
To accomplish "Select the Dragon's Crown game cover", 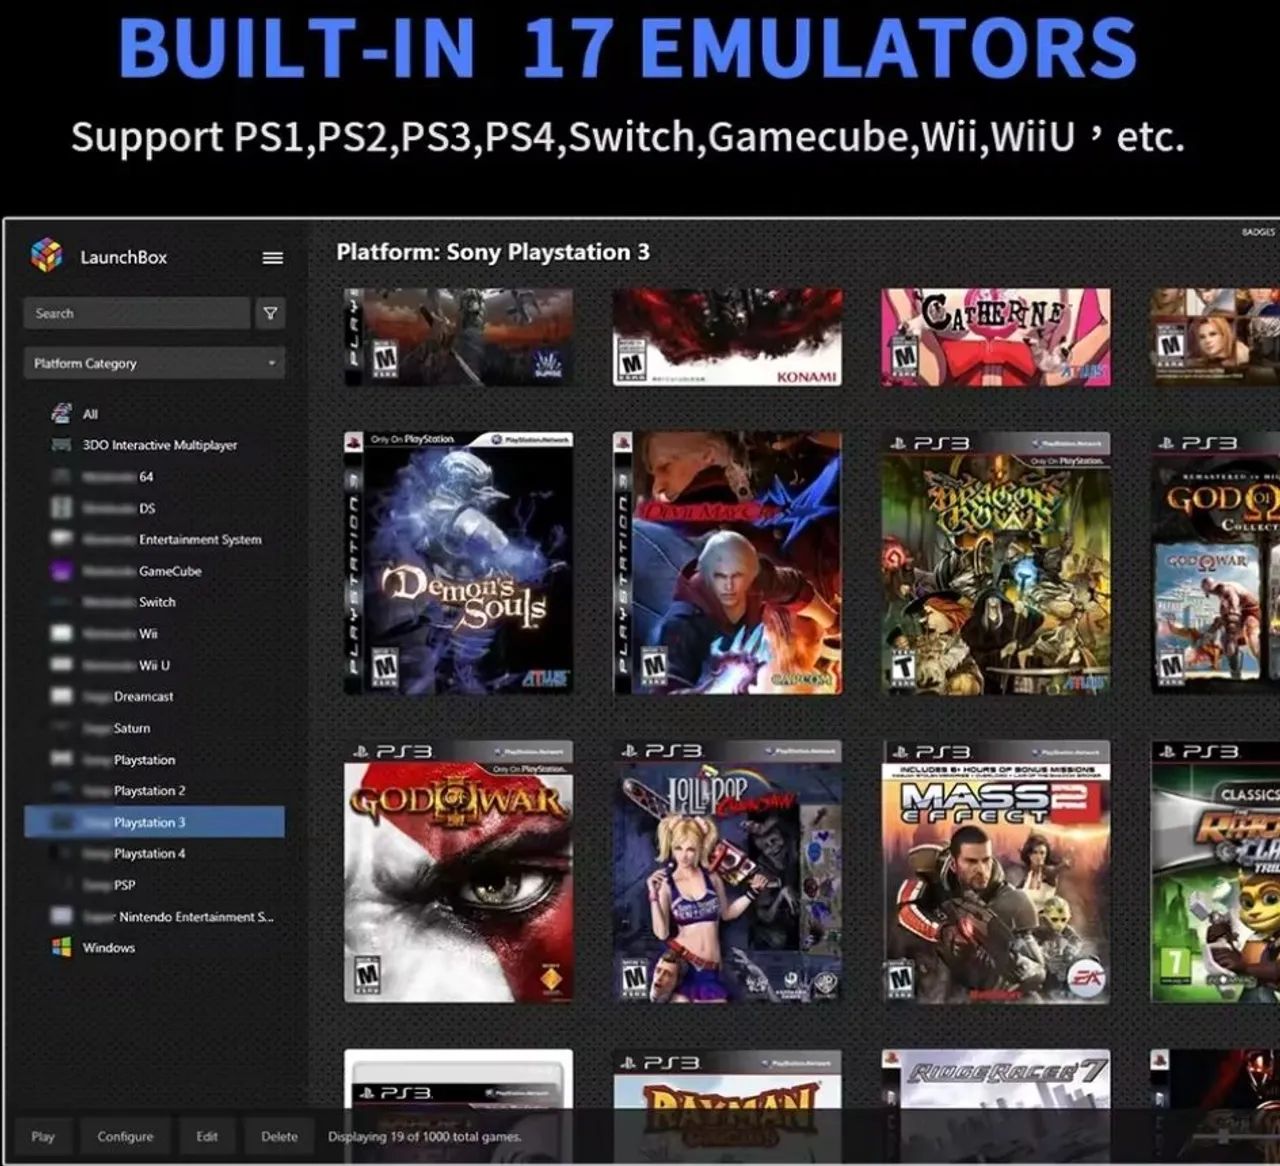I will coord(997,563).
